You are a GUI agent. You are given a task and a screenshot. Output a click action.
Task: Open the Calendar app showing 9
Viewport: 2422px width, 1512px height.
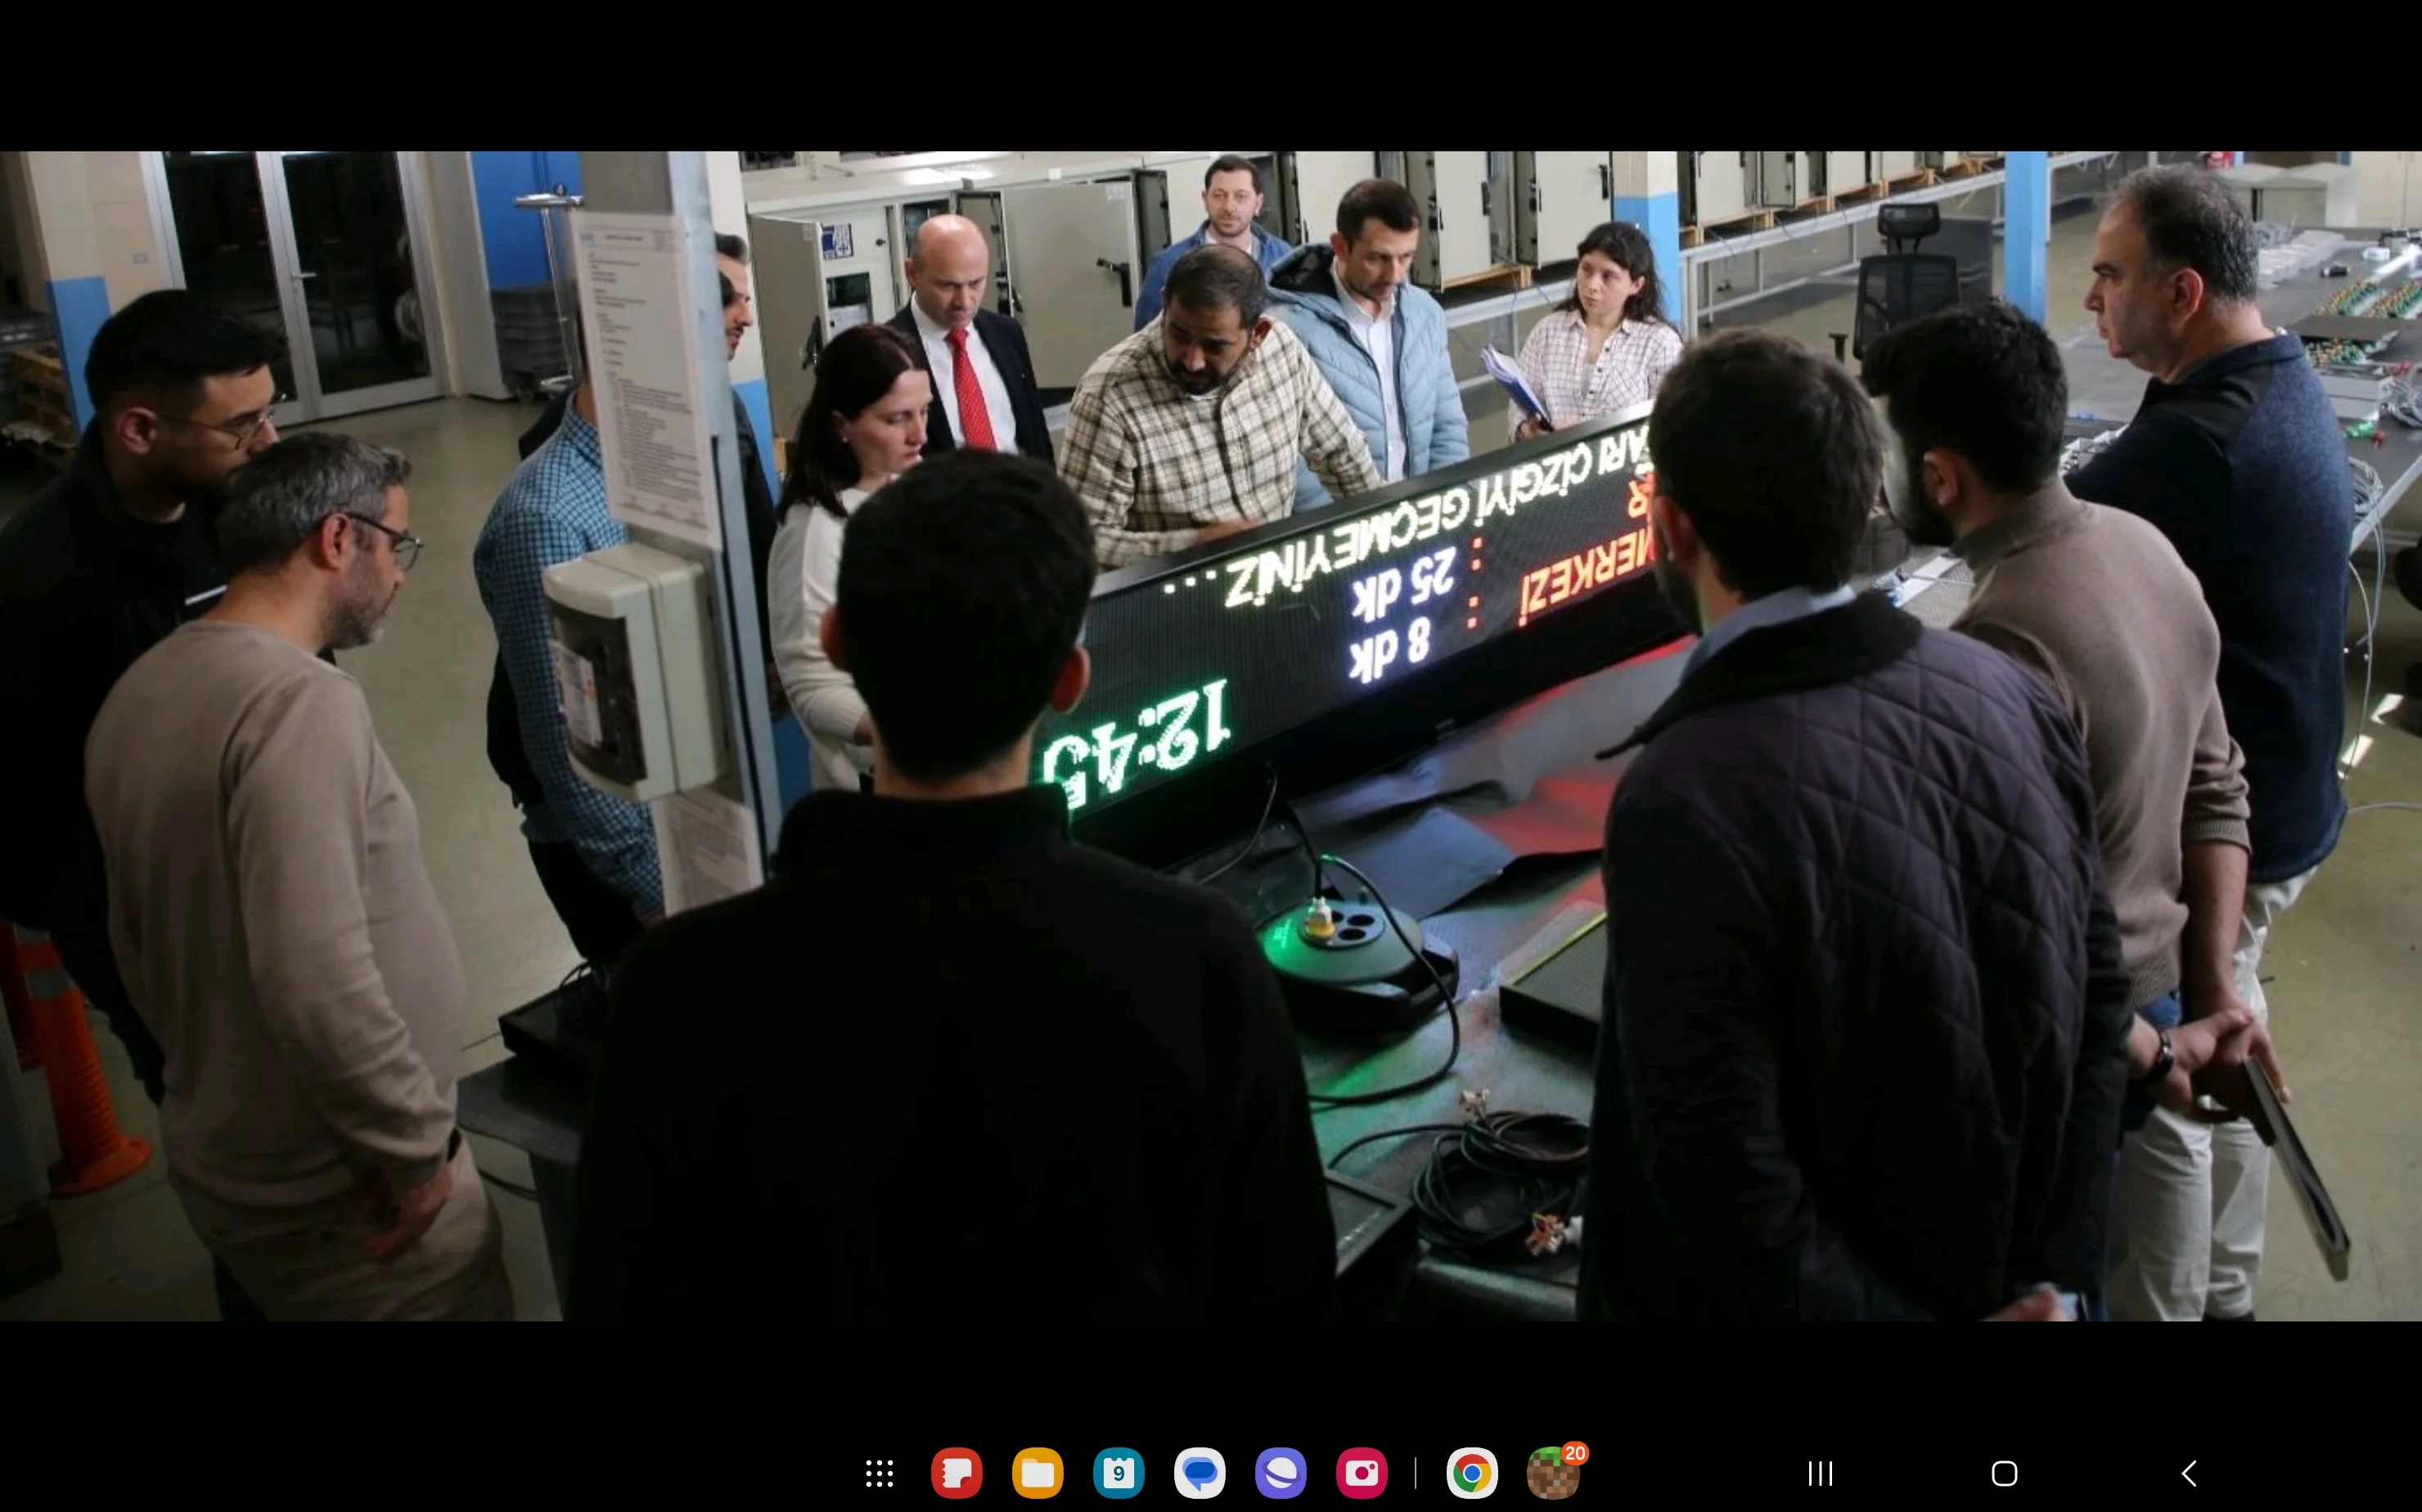pos(1118,1473)
